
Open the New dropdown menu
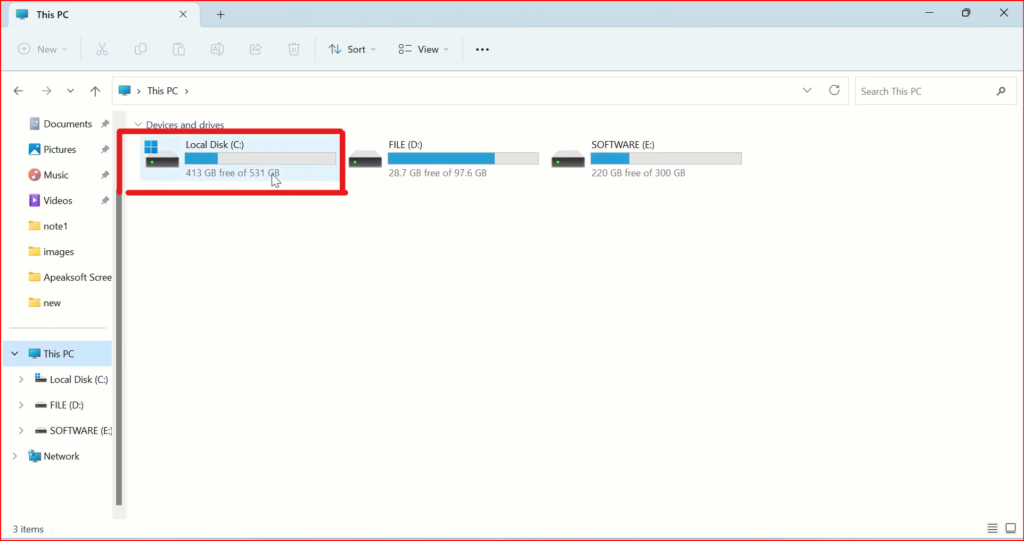(42, 49)
